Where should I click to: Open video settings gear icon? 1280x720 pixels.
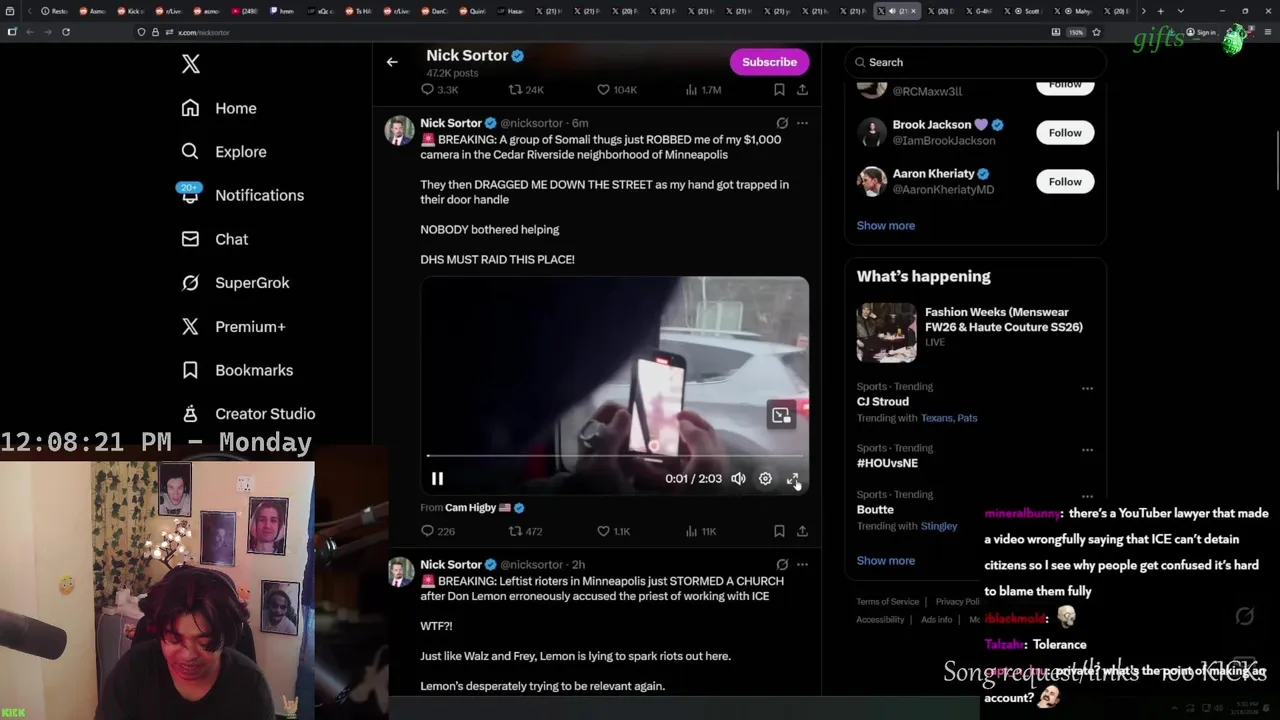pyautogui.click(x=765, y=479)
